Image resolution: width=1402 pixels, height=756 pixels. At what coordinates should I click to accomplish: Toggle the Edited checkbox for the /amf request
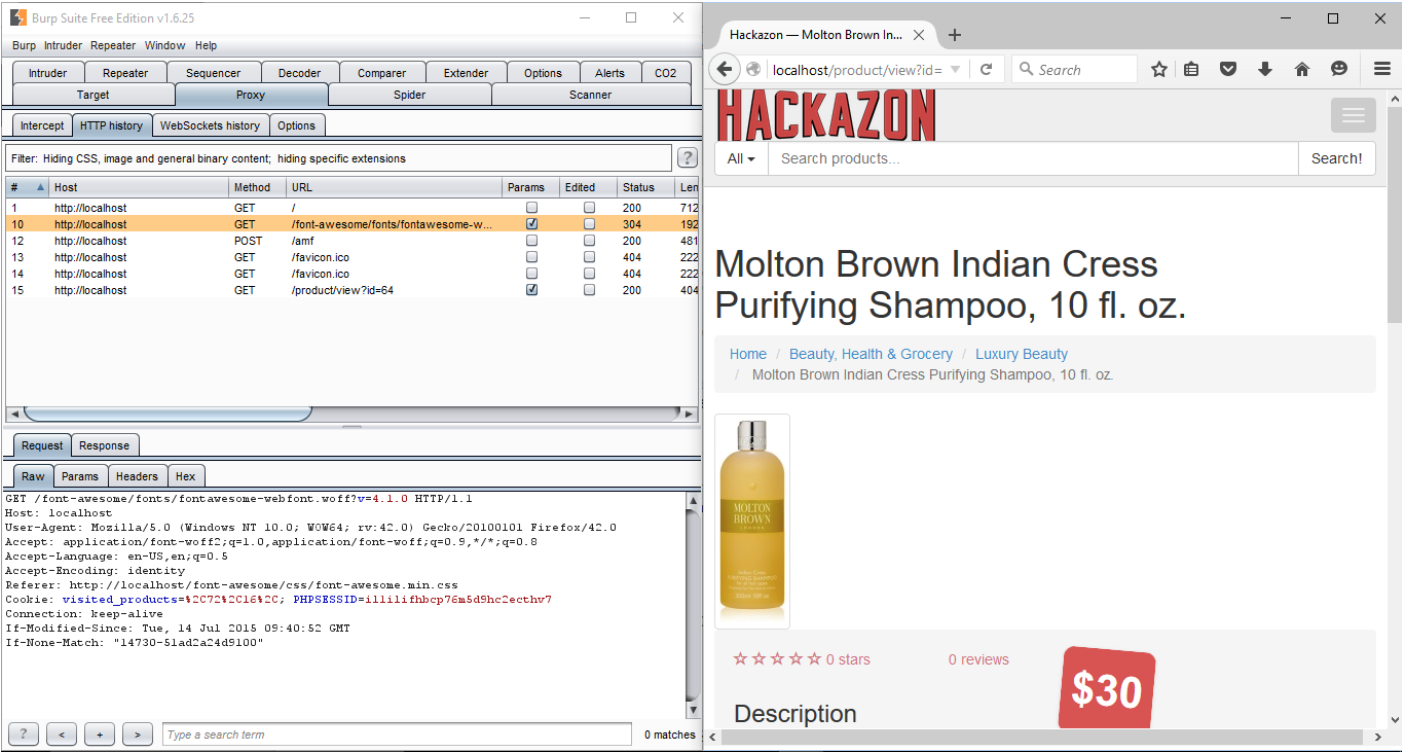[589, 241]
